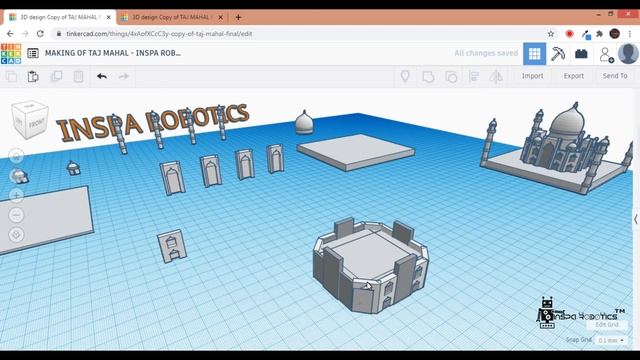Click the Align tool icon
This screenshot has width=640, height=360.
[474, 76]
